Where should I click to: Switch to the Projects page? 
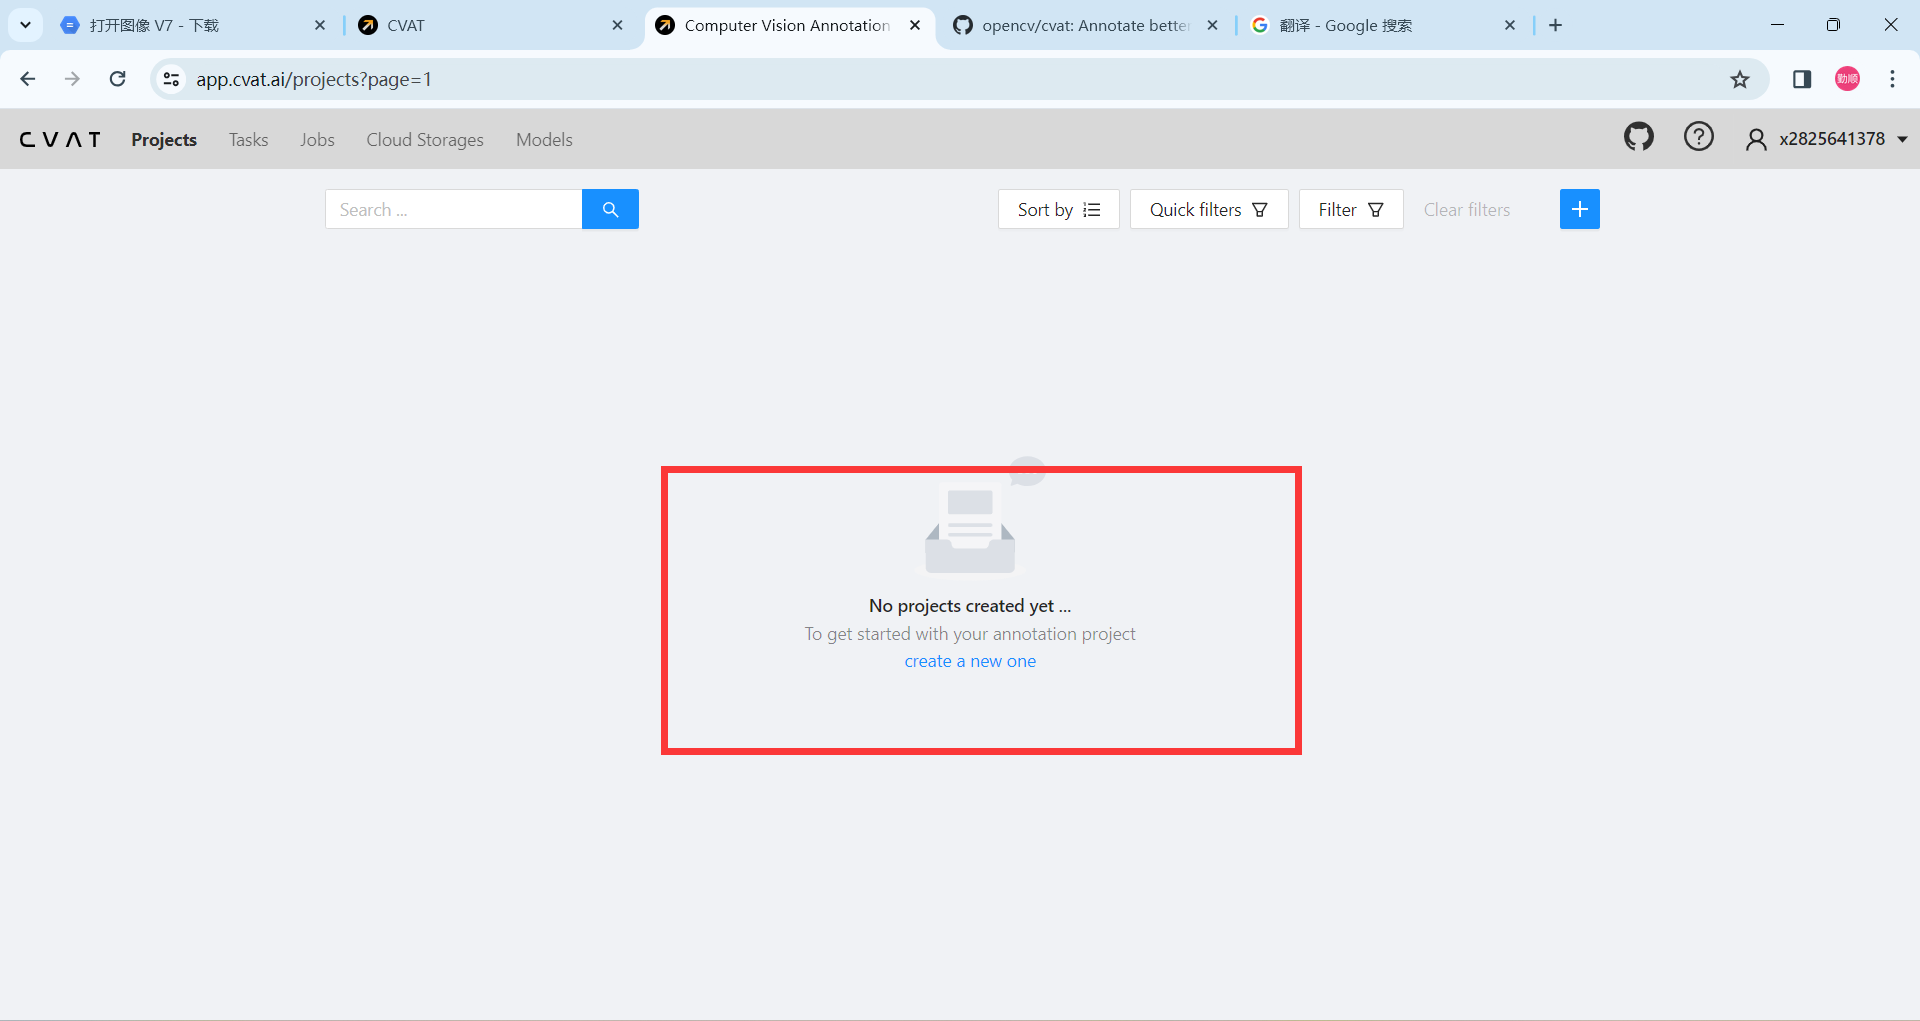[164, 140]
